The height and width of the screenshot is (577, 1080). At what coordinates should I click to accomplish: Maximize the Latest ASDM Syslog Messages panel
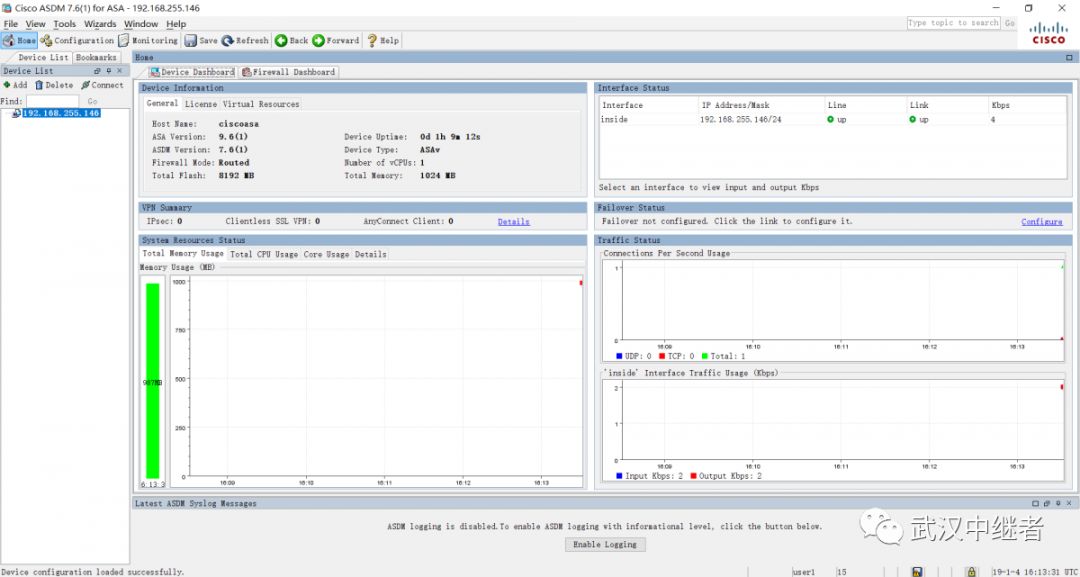[1035, 504]
